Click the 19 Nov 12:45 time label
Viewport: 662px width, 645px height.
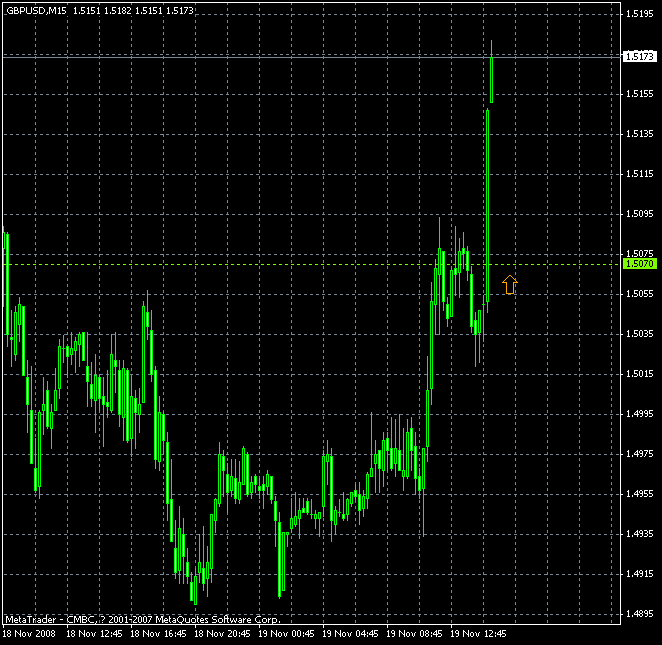click(x=478, y=634)
